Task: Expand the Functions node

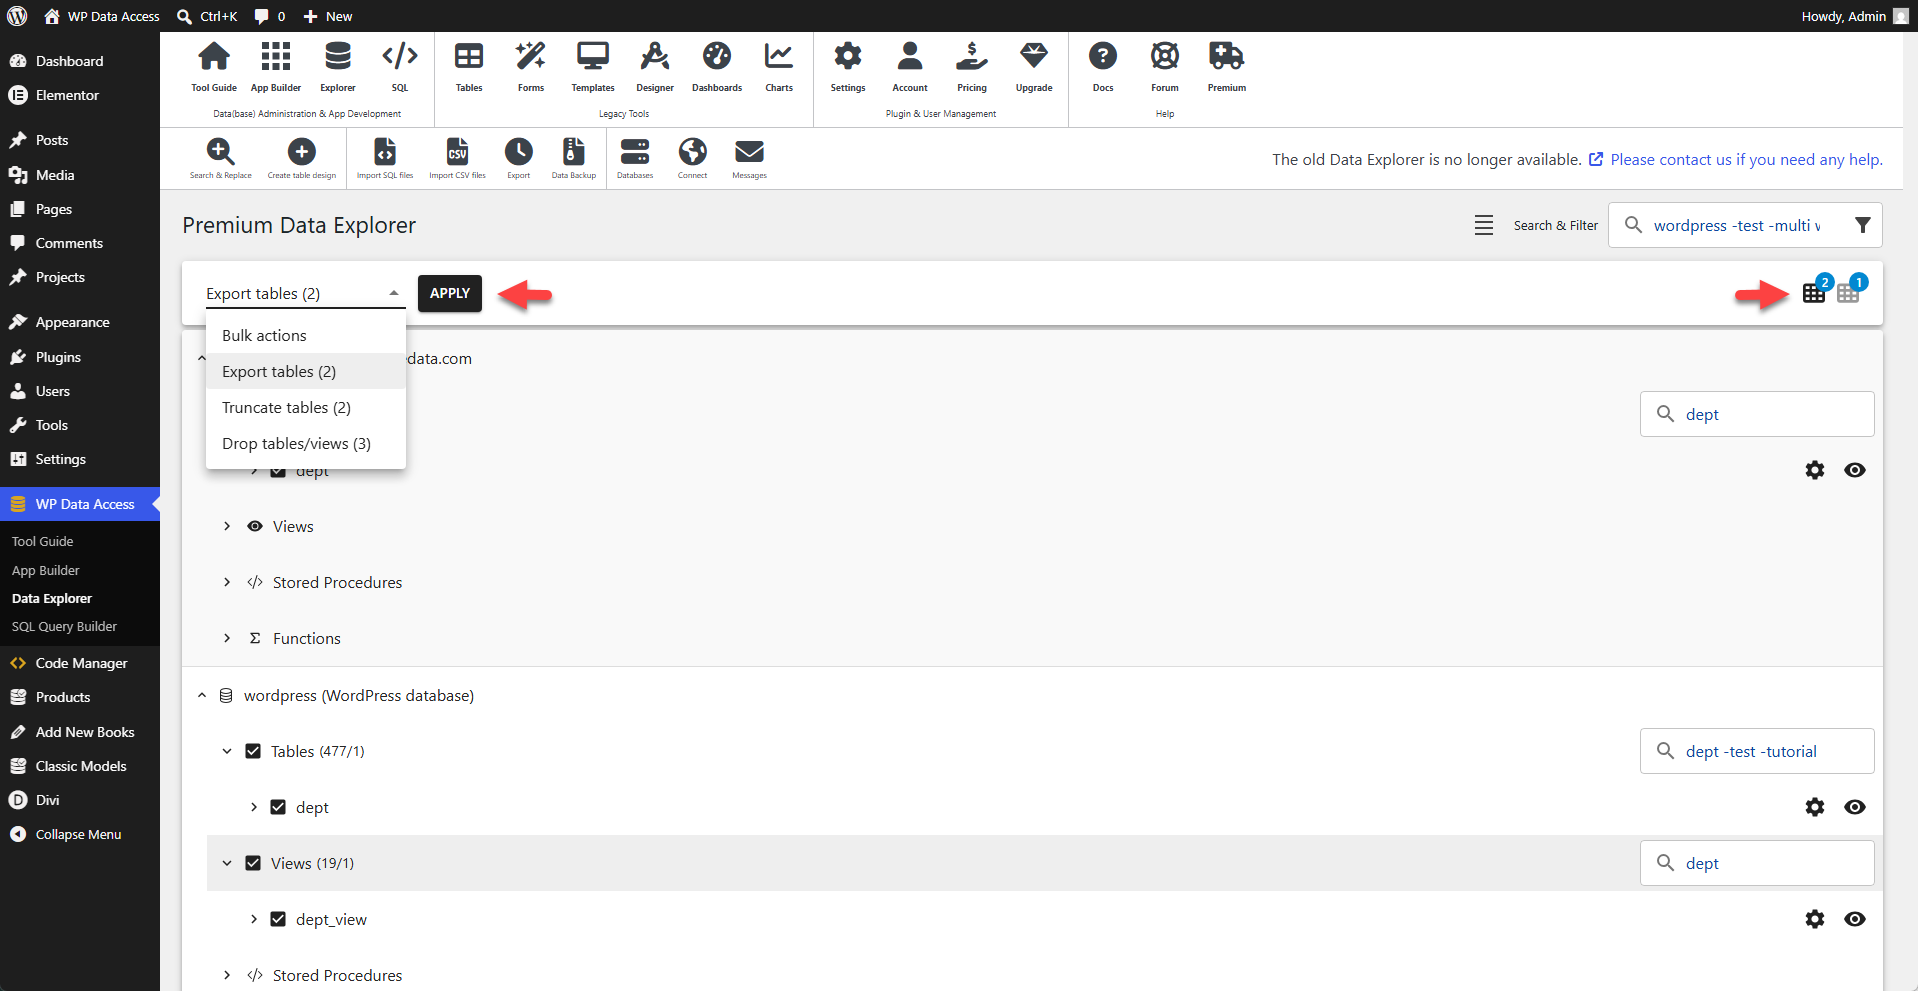Action: 227,638
